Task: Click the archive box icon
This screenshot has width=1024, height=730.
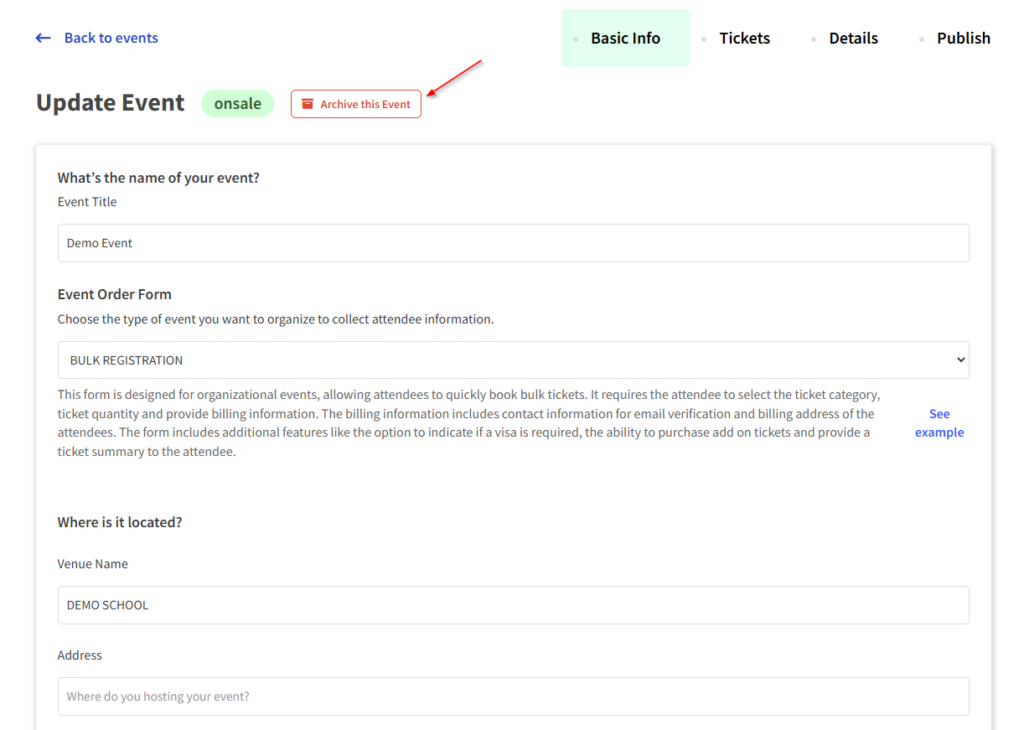Action: [308, 104]
